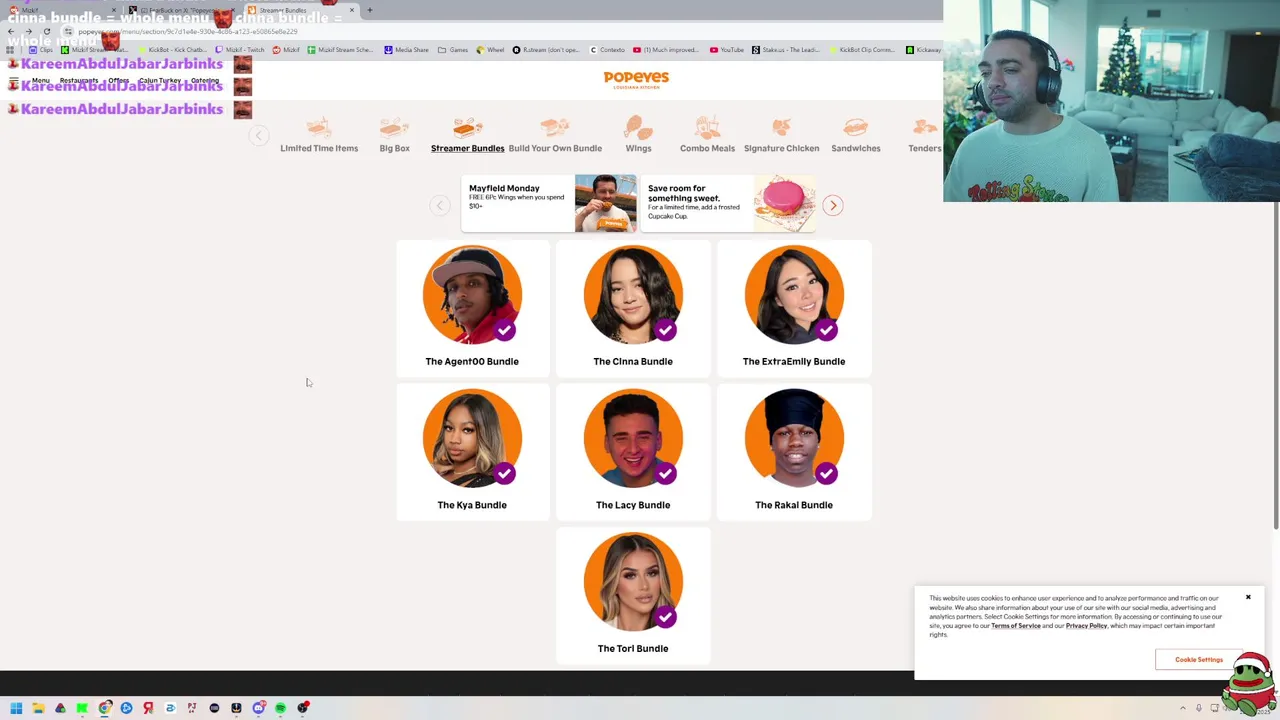Open the Sandwiches category
1280x720 pixels.
click(856, 135)
